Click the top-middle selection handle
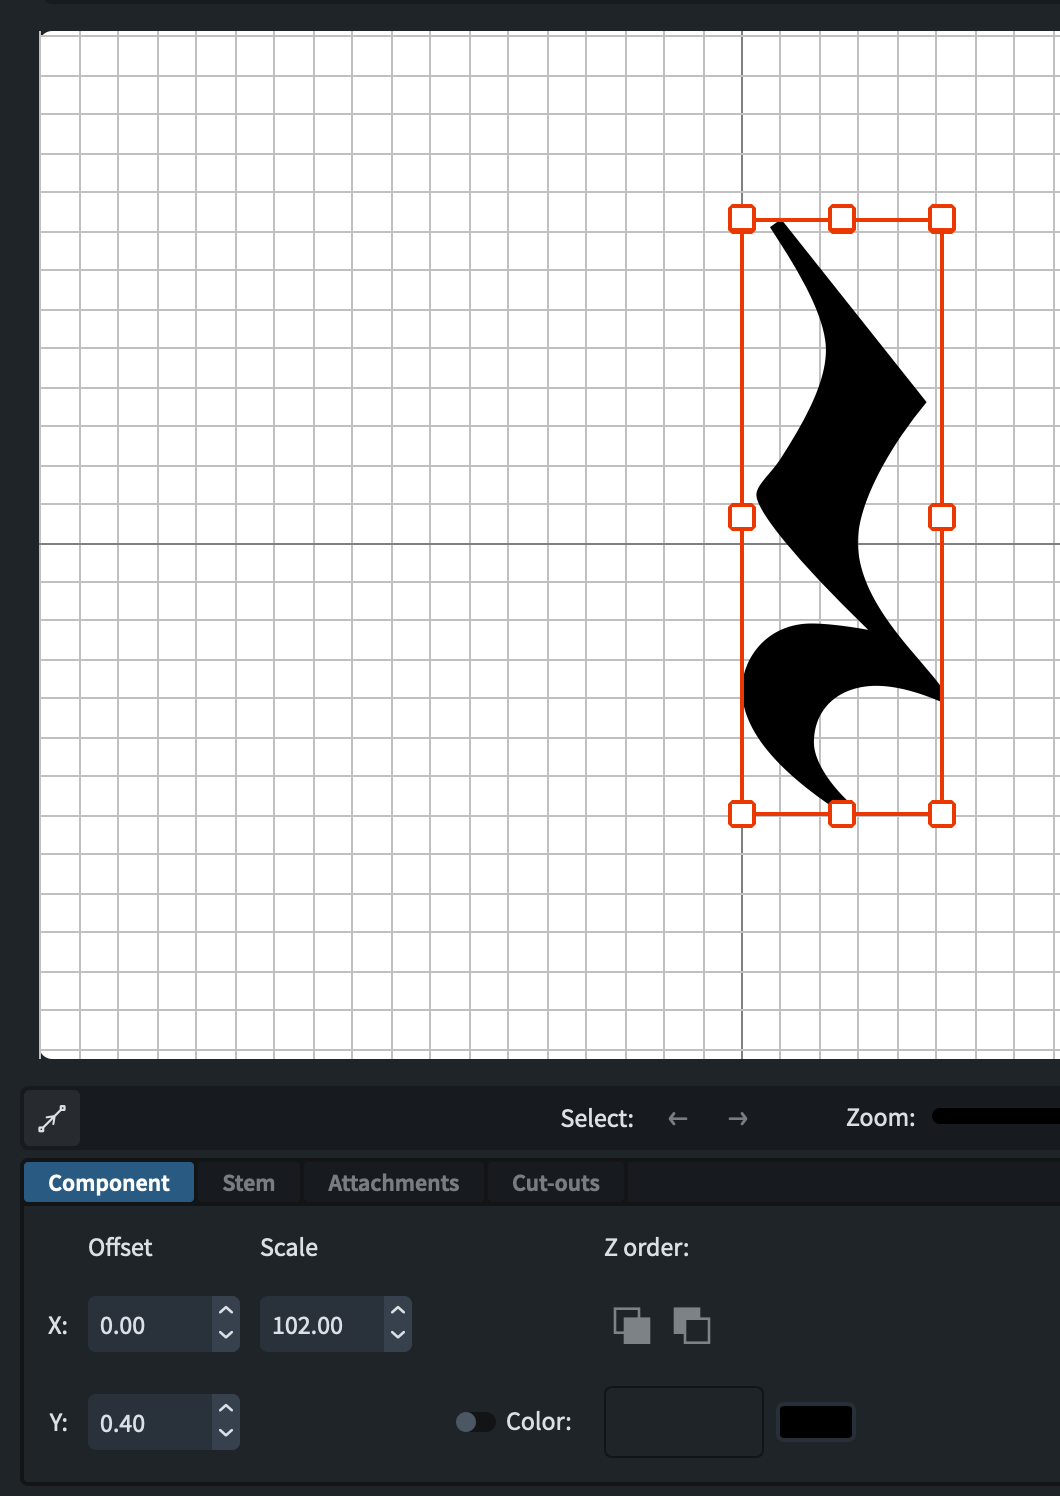 pyautogui.click(x=842, y=219)
